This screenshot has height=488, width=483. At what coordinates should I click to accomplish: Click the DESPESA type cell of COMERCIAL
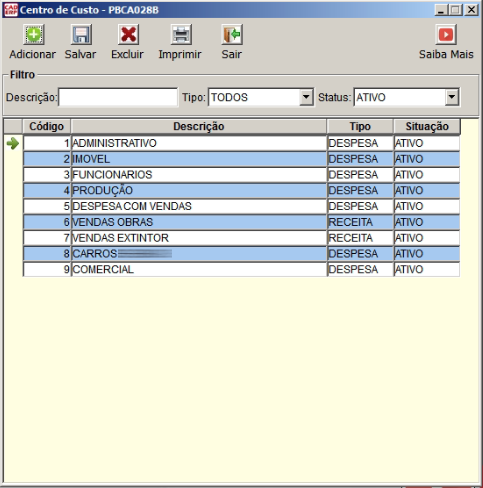(x=360, y=269)
